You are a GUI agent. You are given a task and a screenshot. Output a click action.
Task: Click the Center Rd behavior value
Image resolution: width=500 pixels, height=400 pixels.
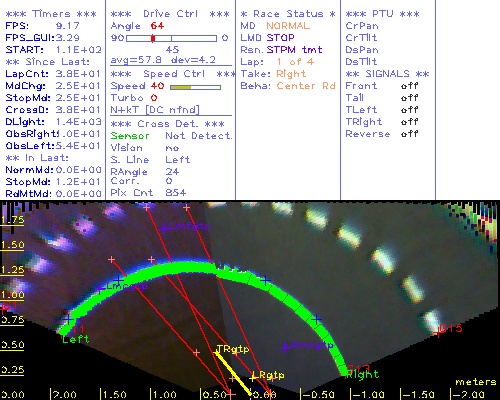click(306, 86)
